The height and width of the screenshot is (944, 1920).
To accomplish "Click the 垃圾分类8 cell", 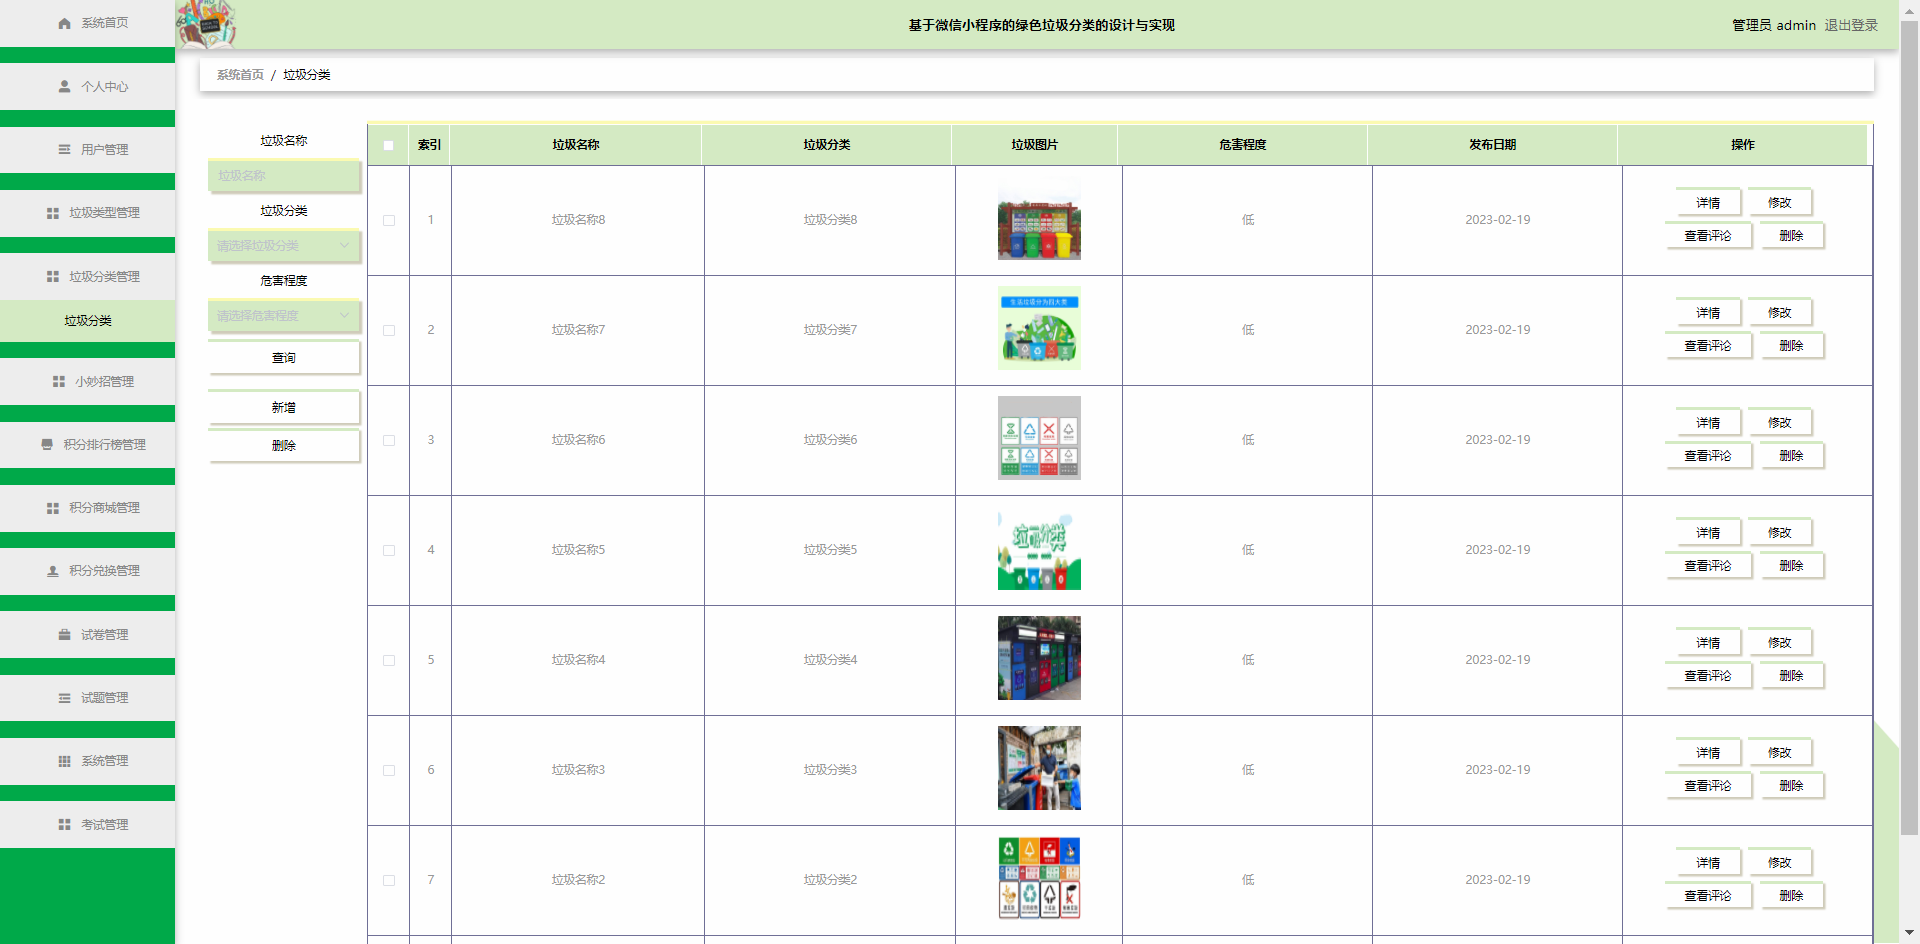I will point(830,220).
